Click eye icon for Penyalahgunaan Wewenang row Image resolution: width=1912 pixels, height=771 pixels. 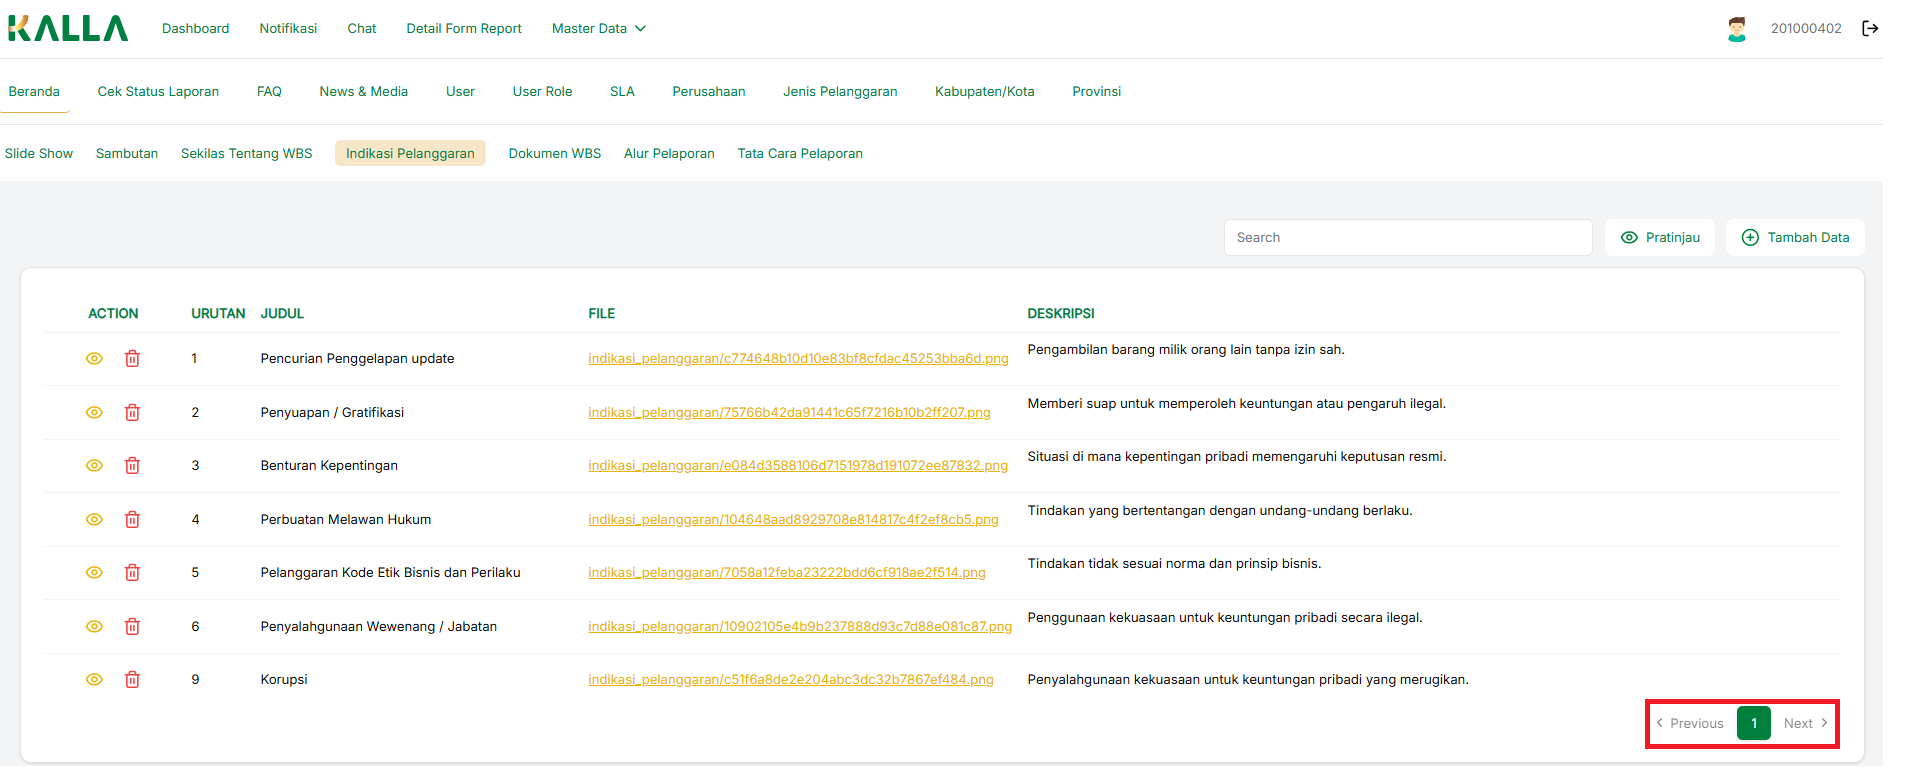(95, 627)
